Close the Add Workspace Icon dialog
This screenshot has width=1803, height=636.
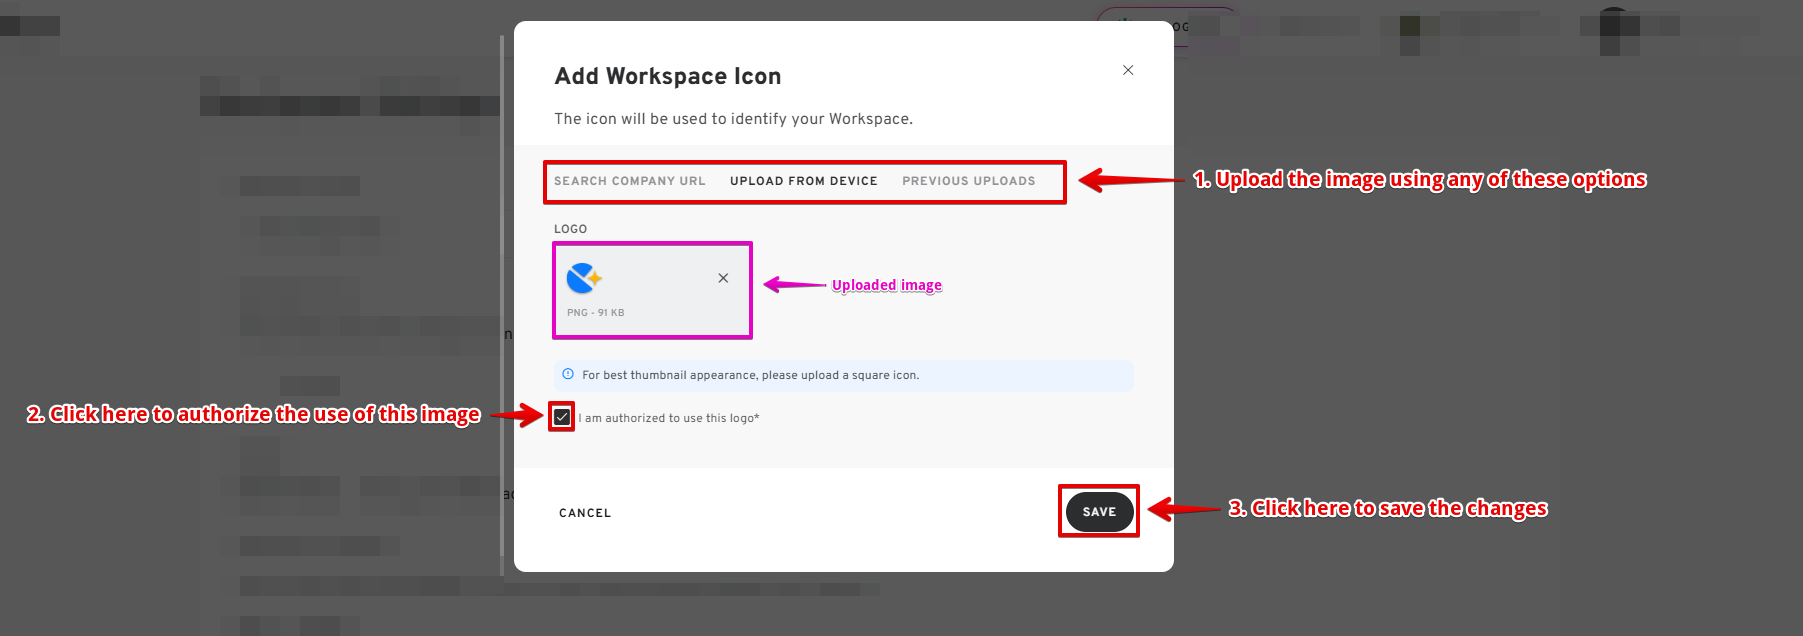point(1128,70)
